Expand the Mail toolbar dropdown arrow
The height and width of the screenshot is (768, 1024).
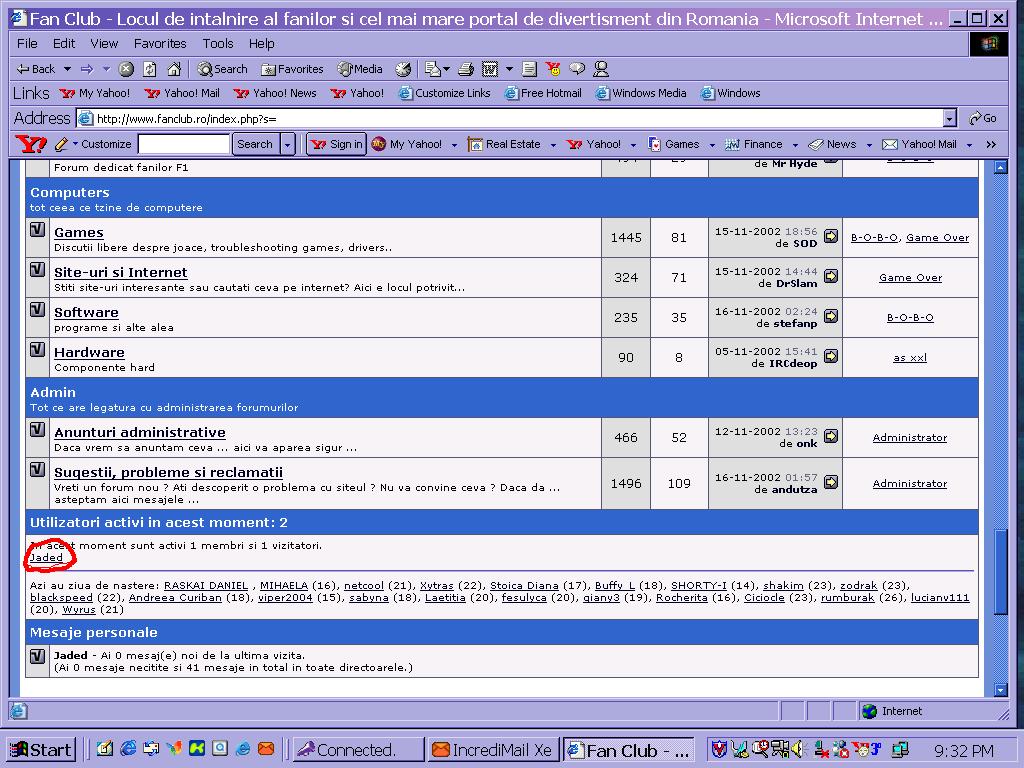447,69
